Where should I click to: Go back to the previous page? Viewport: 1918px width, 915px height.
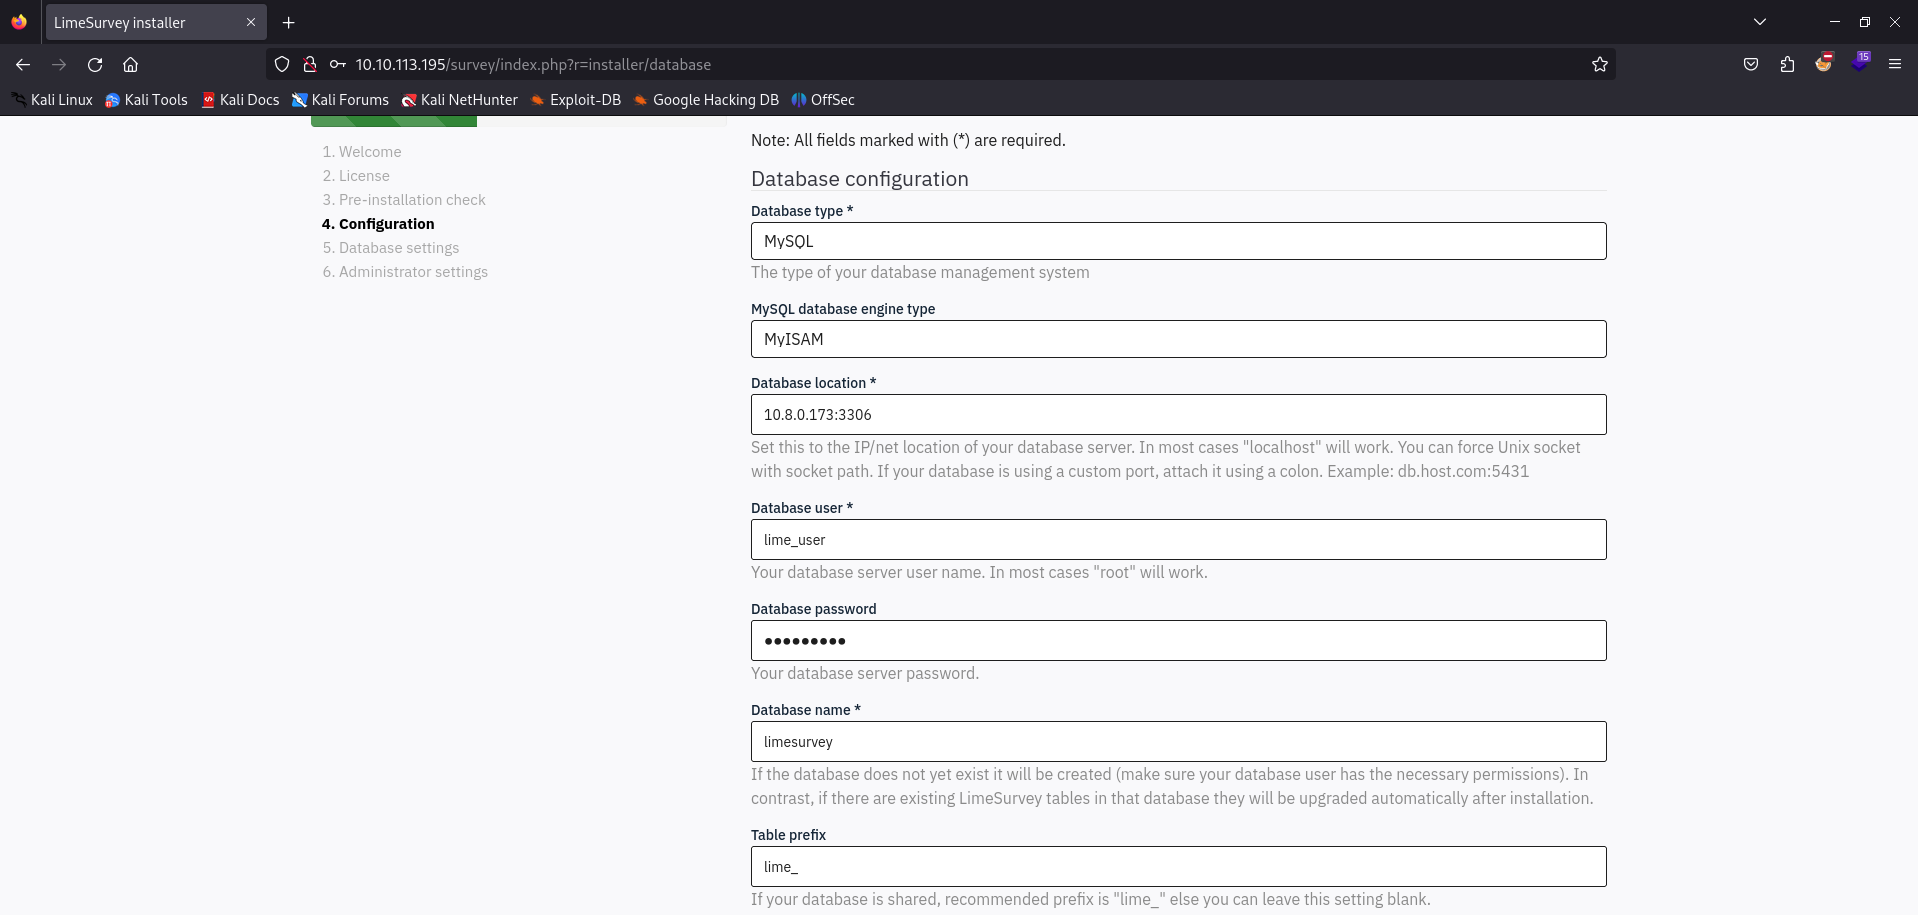[x=23, y=65]
